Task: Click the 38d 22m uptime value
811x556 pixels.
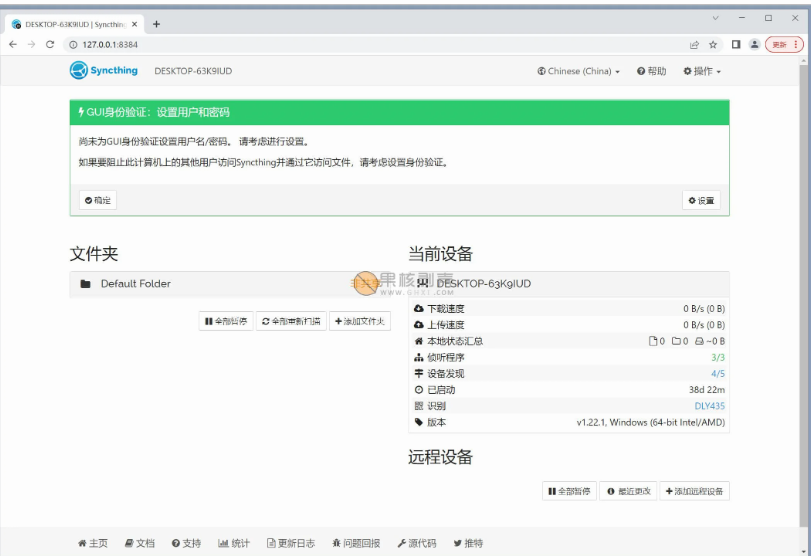Action: [x=707, y=390]
